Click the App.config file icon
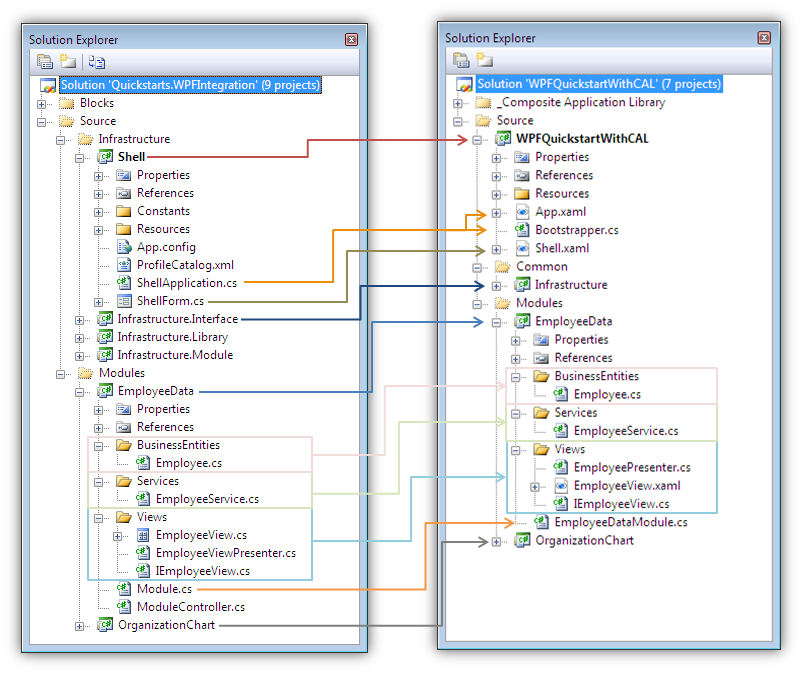The width and height of the screenshot is (802, 674). tap(126, 247)
